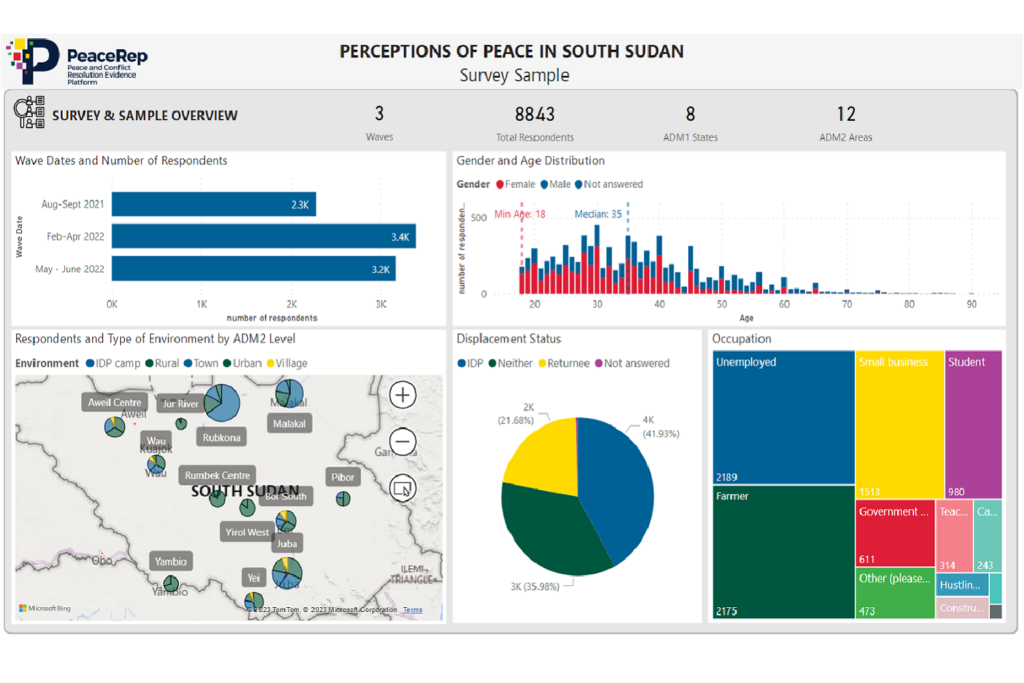The width and height of the screenshot is (1024, 683).
Task: Select the Feb-Apr 2022 wave bar
Action: pyautogui.click(x=264, y=236)
